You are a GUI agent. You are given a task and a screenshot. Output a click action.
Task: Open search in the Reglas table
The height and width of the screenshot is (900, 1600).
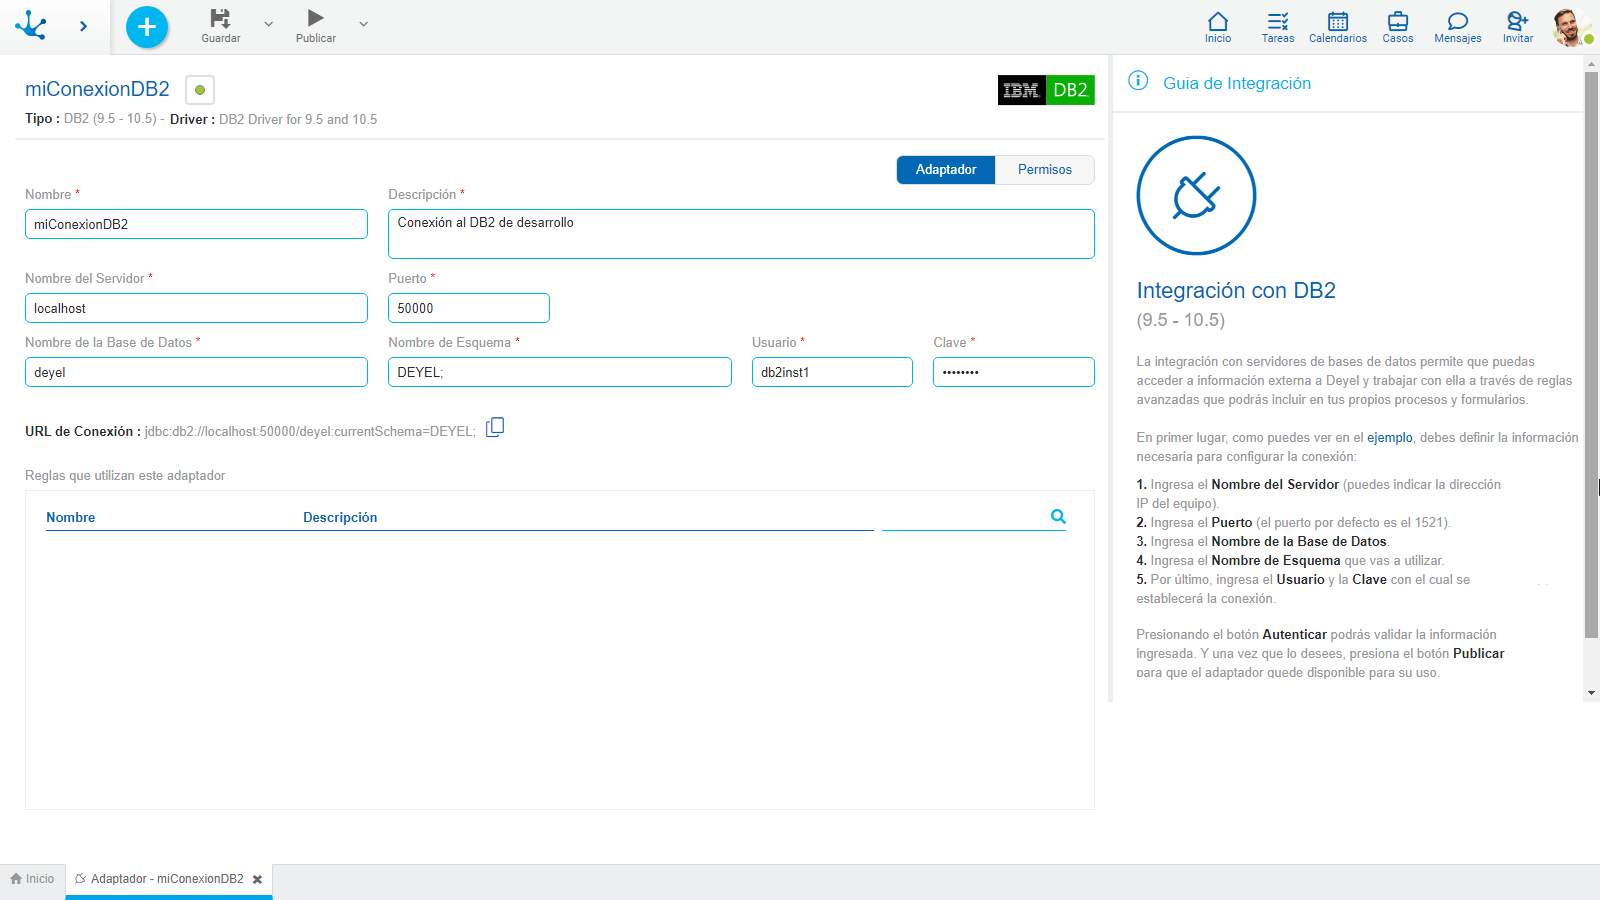[1057, 517]
